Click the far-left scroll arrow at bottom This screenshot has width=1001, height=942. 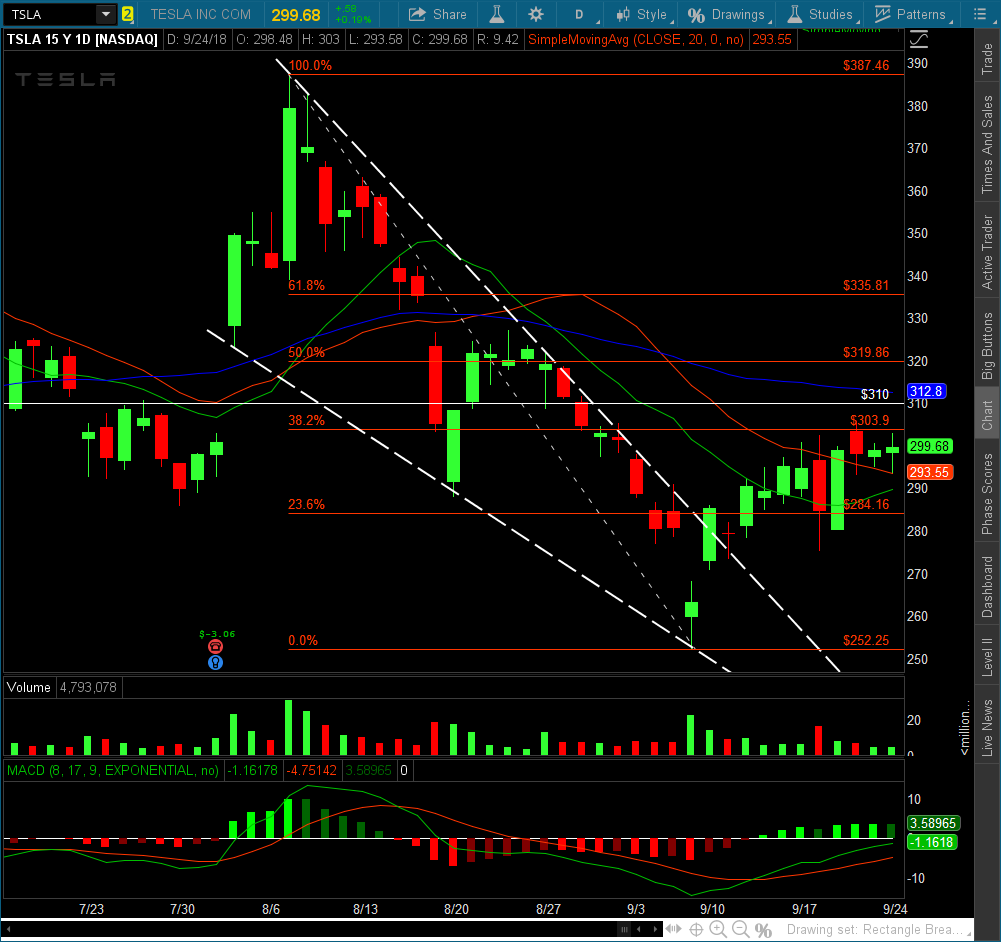click(9, 929)
